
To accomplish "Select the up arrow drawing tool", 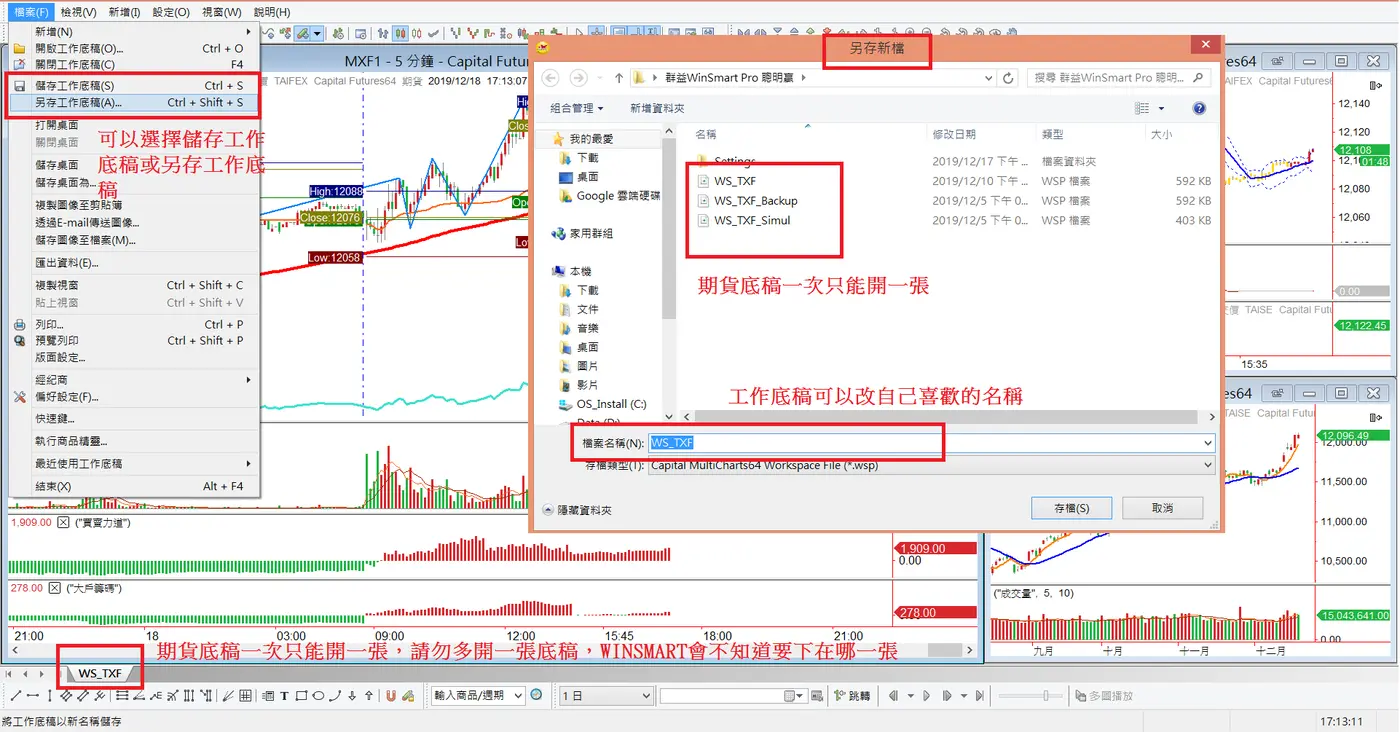I will (369, 696).
